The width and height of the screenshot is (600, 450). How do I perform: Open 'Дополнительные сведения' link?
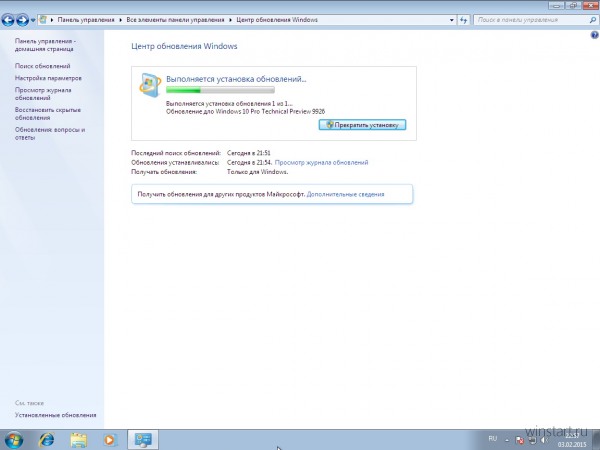pyautogui.click(x=345, y=194)
